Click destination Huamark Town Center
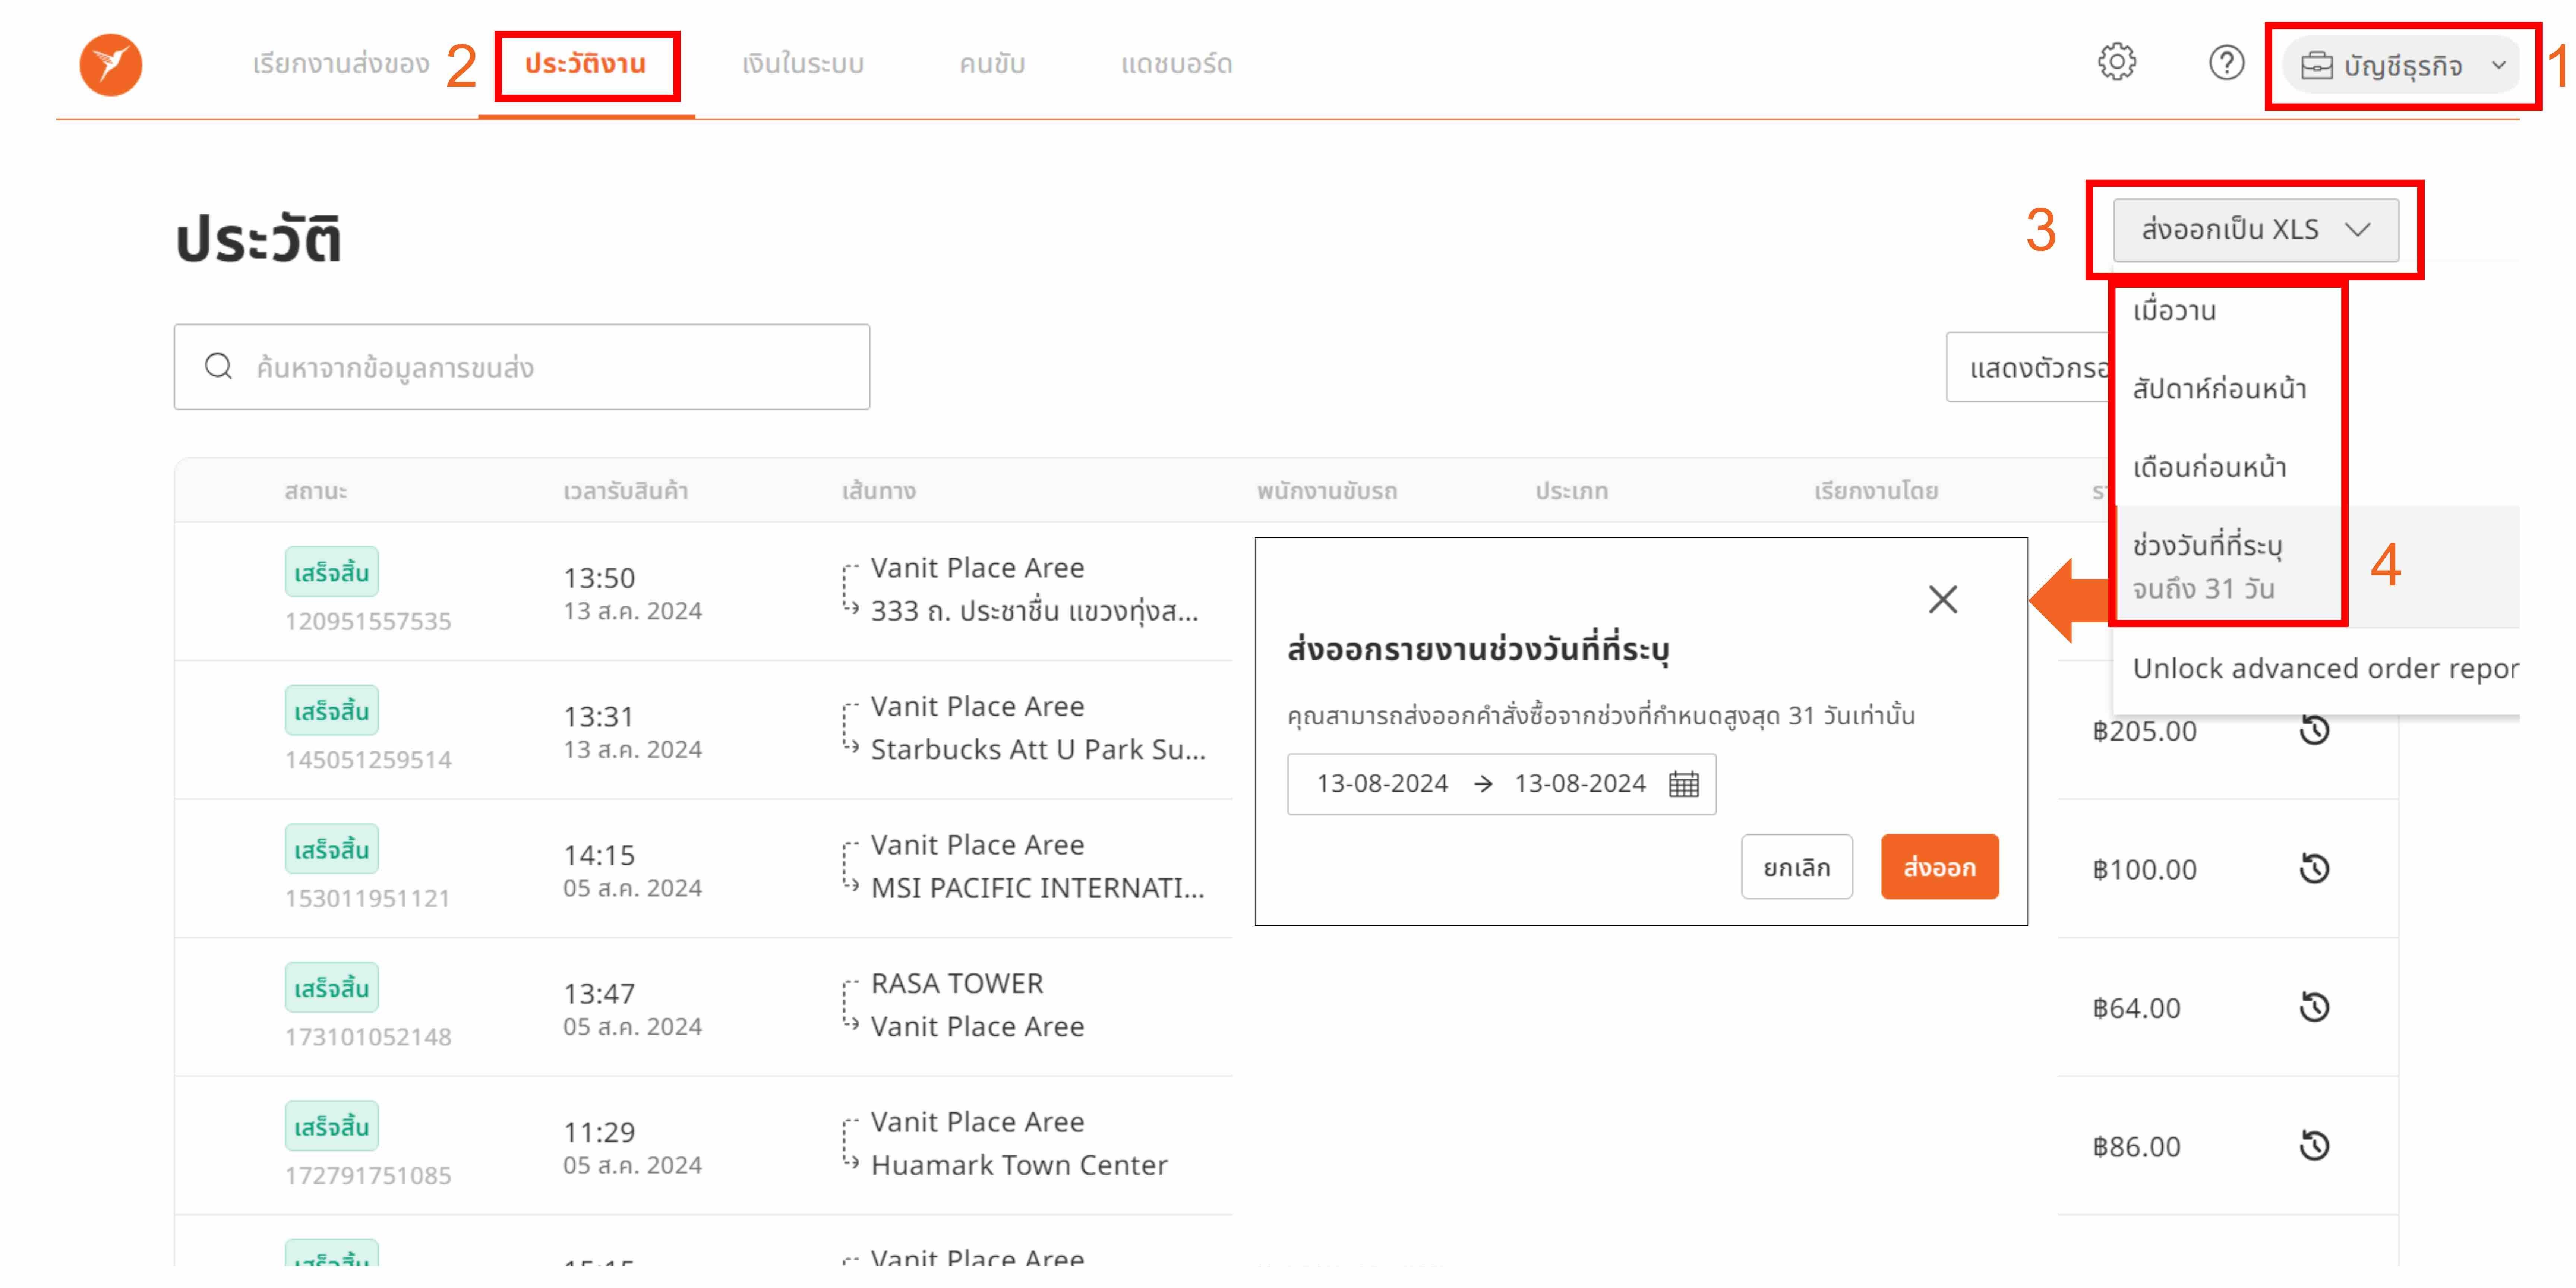The height and width of the screenshot is (1288, 2576). (1019, 1165)
